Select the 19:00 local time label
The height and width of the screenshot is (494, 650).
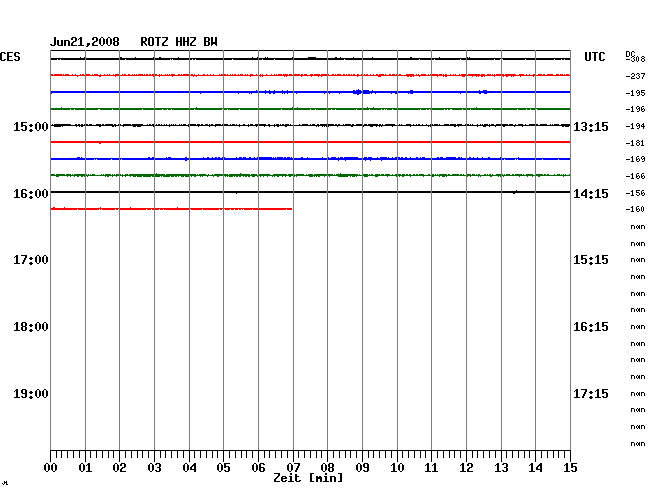pos(31,394)
